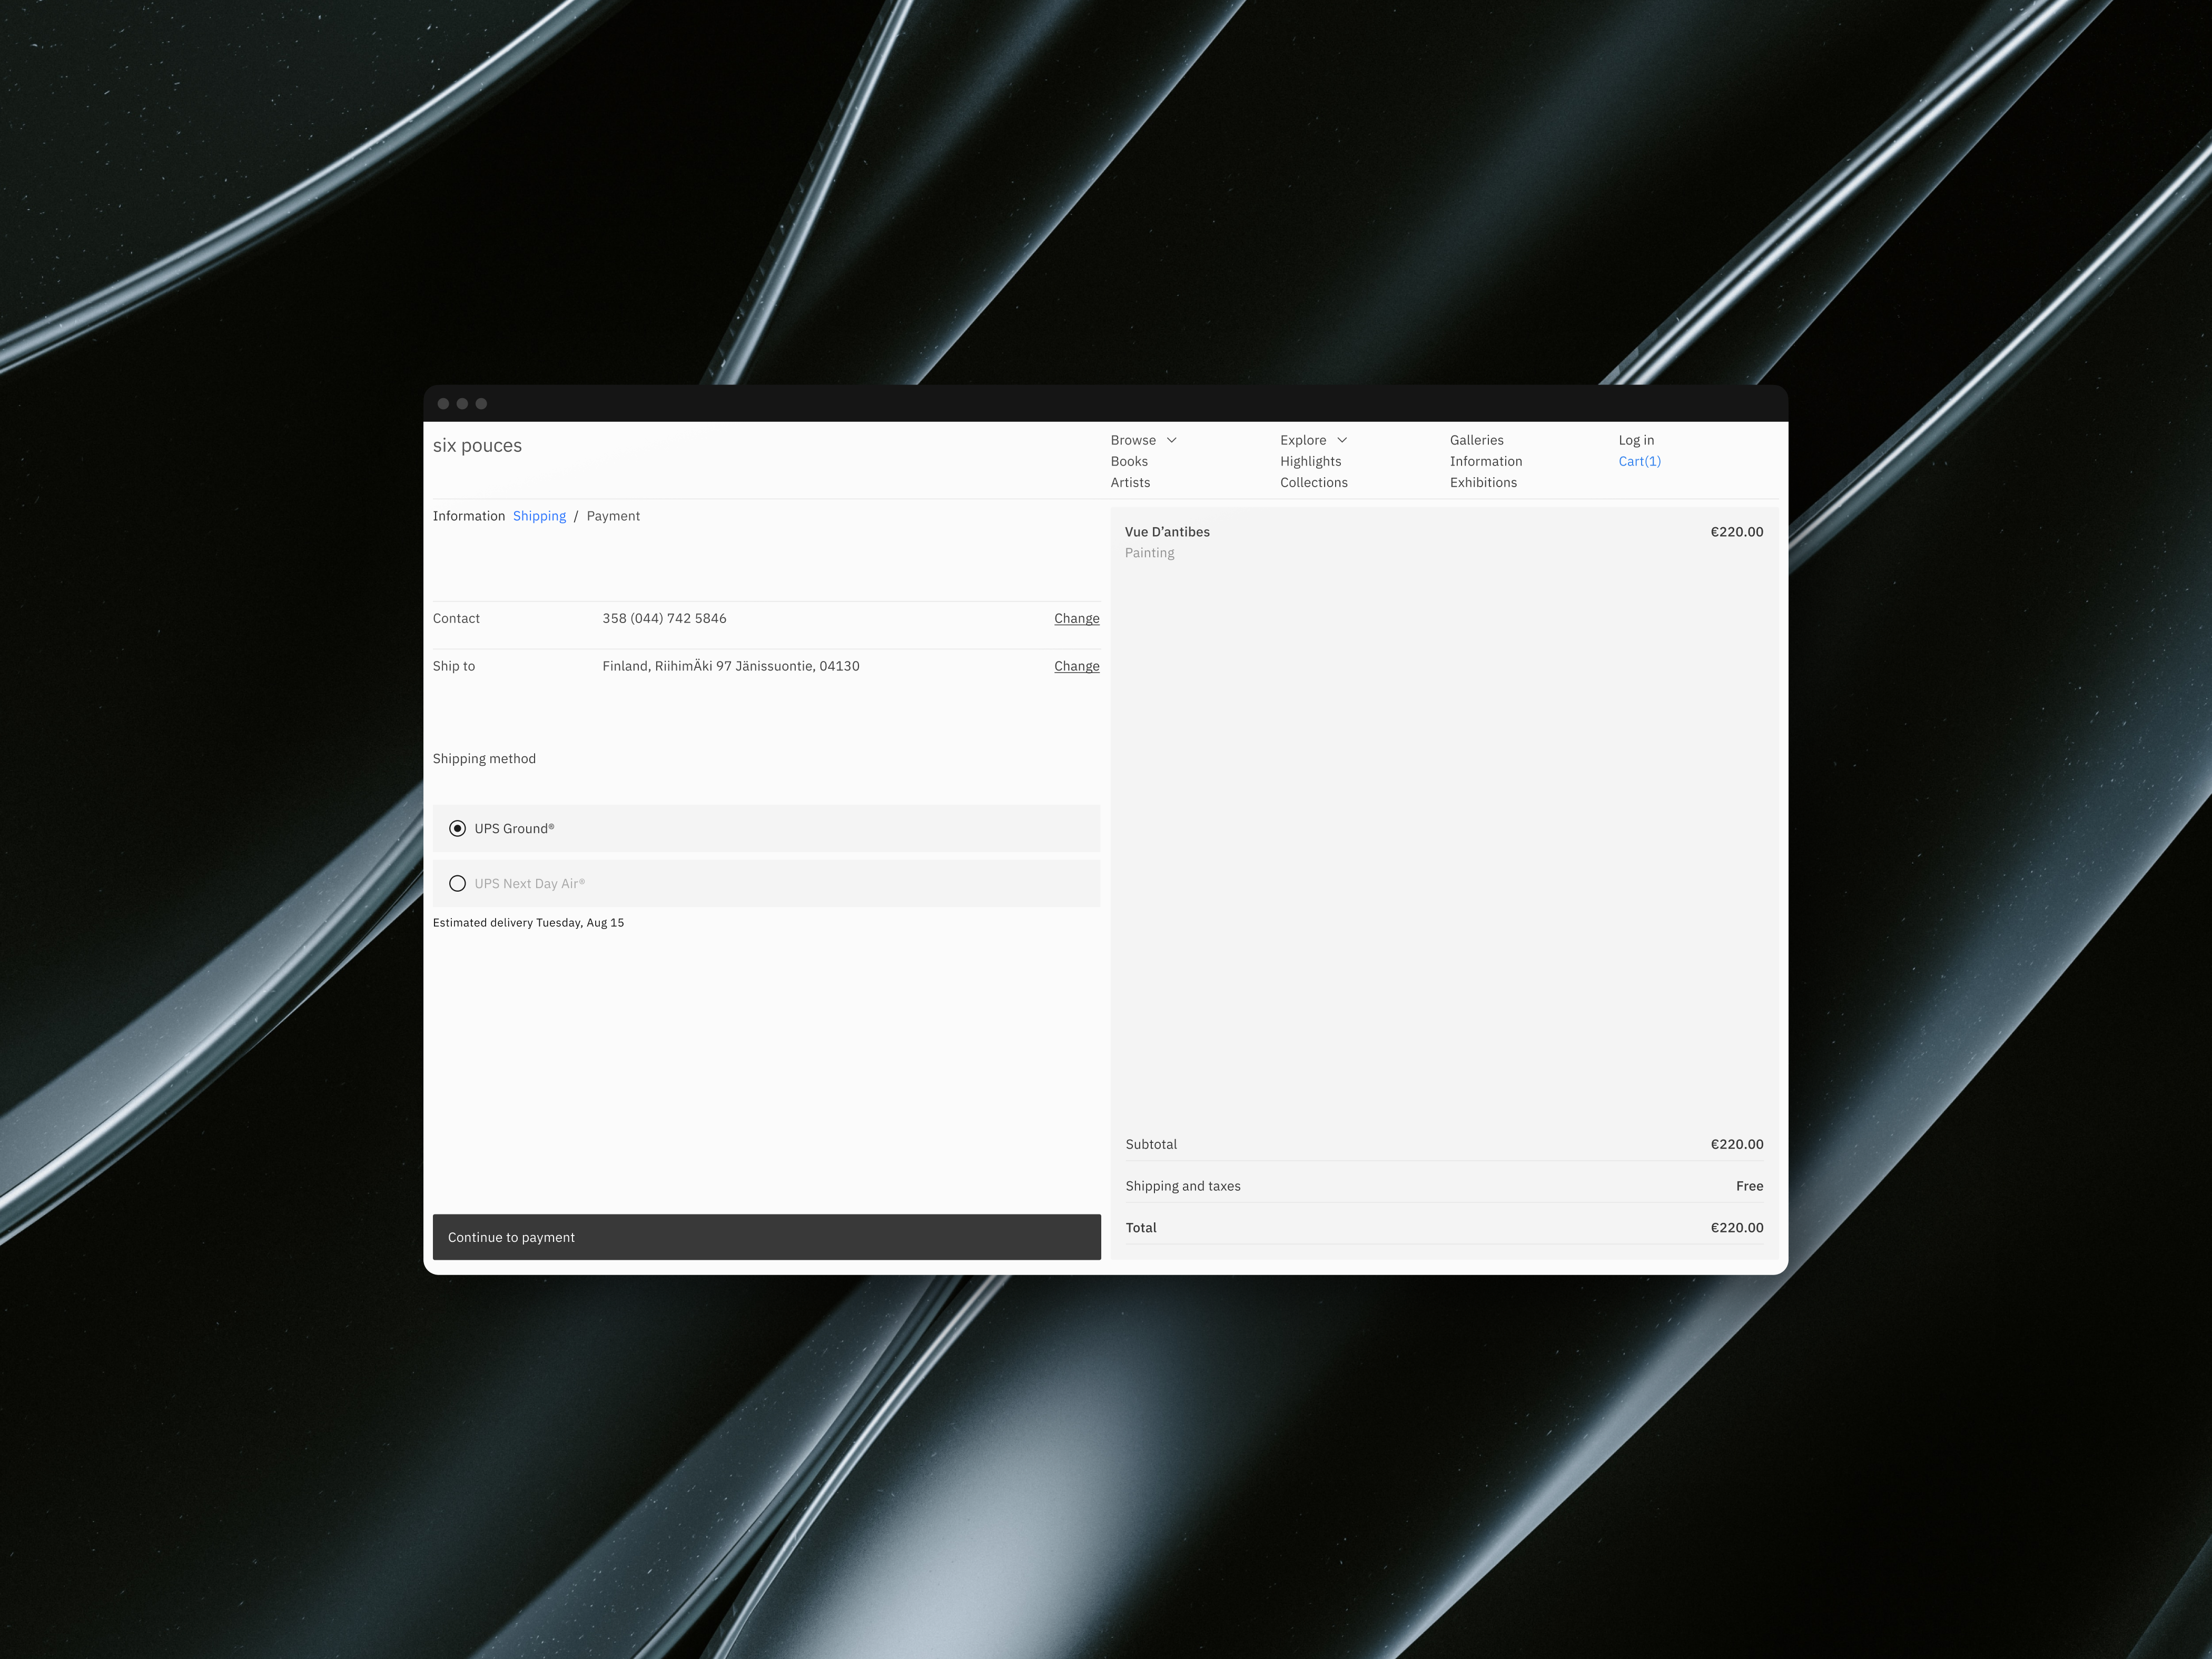Click Vue D'antibes item in order summary

click(x=1167, y=532)
